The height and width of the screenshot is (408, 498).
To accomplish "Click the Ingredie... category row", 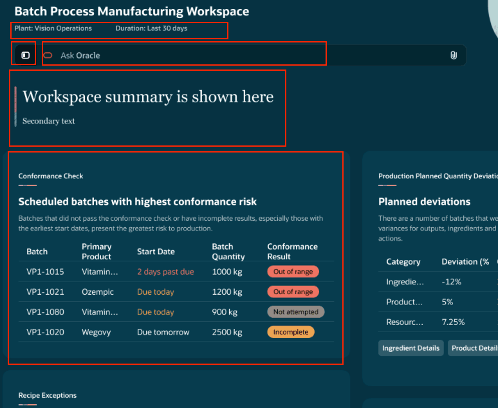I will [405, 282].
